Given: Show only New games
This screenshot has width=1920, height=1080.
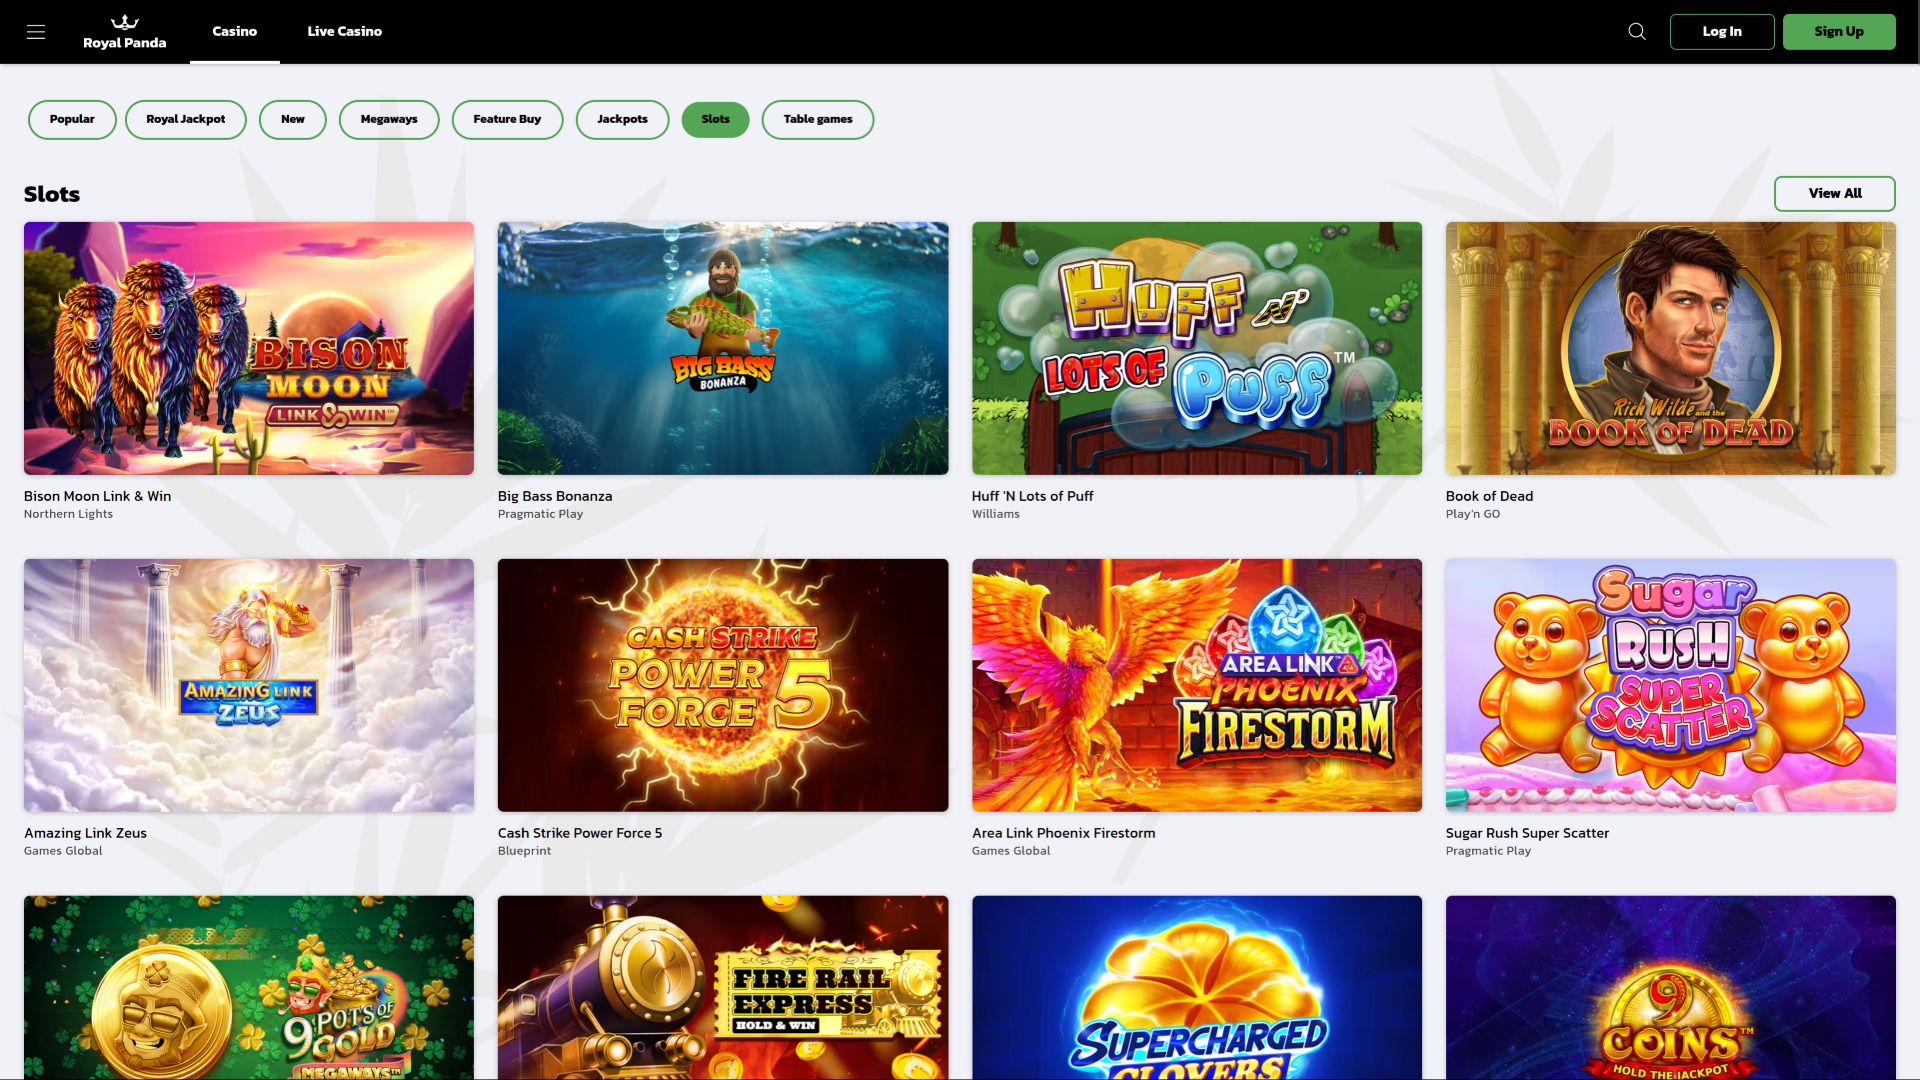Looking at the screenshot, I should [292, 119].
